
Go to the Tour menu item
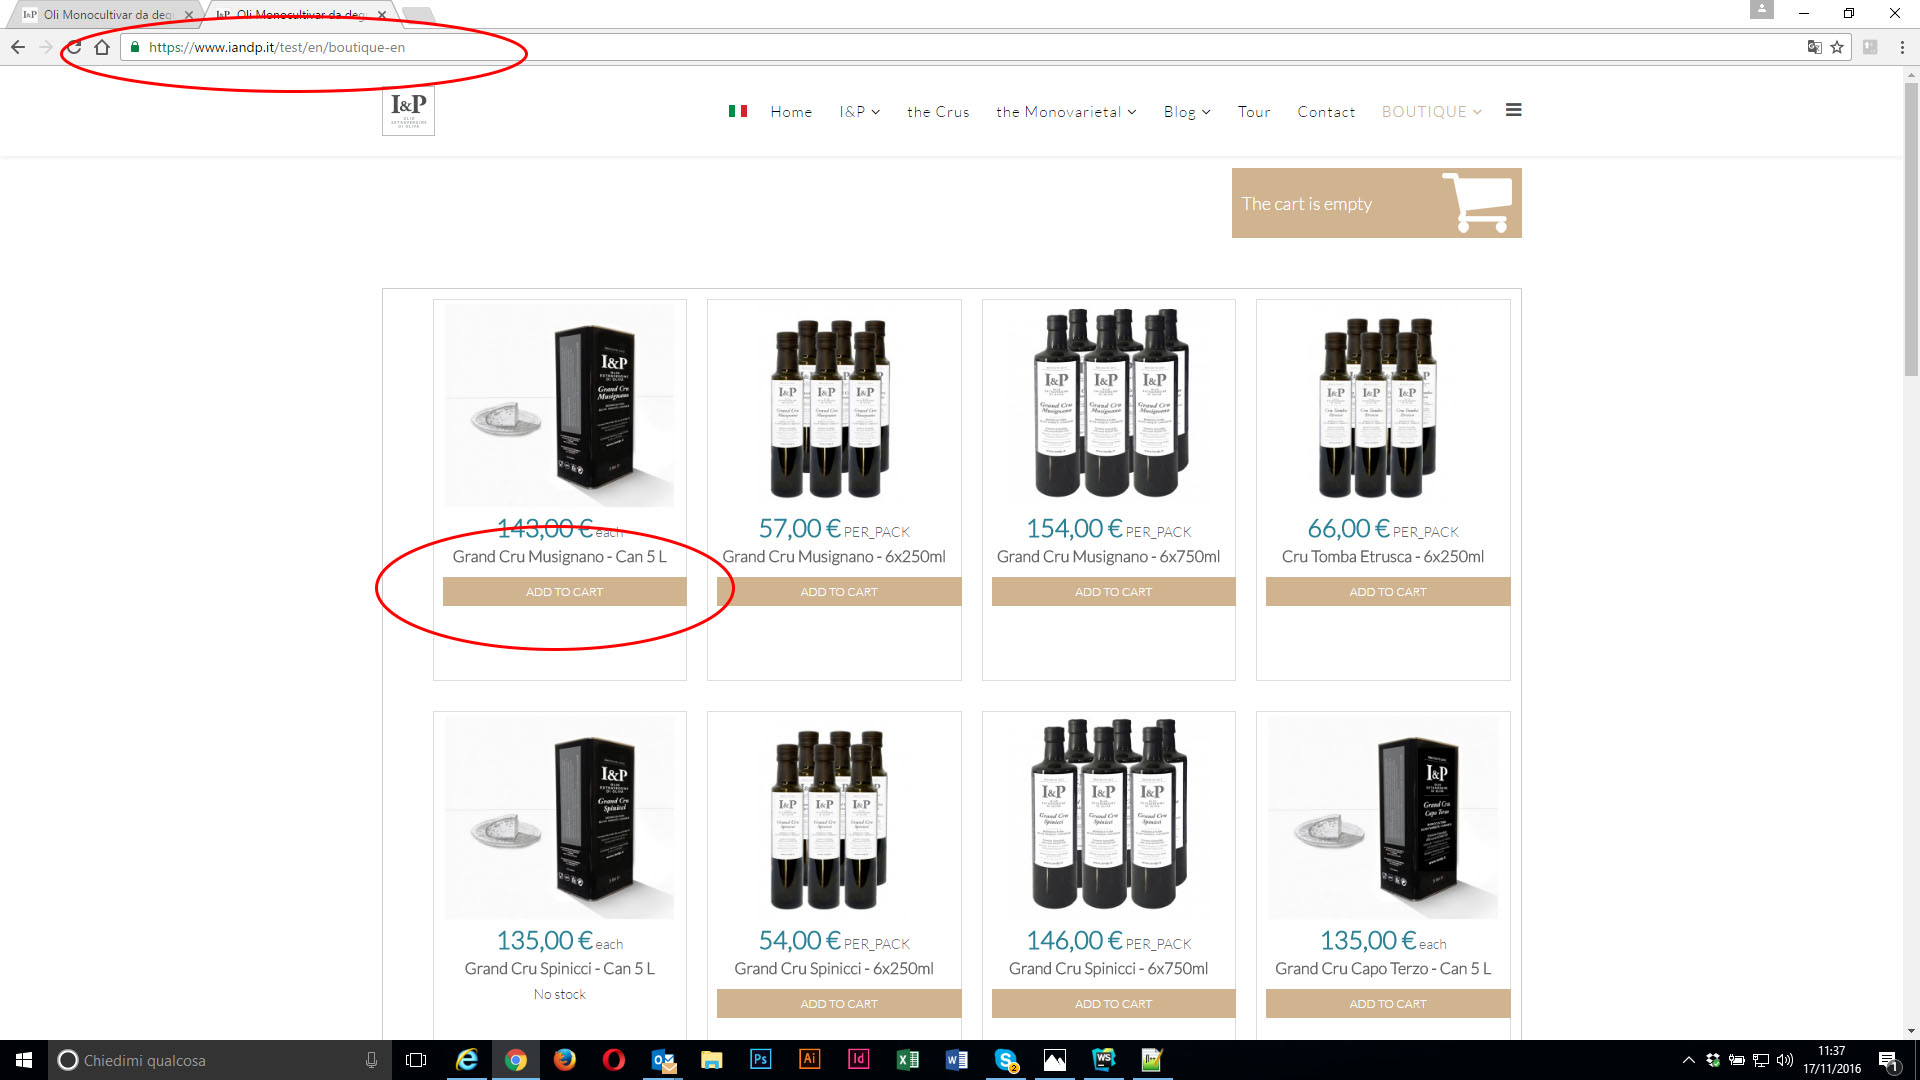(1253, 112)
